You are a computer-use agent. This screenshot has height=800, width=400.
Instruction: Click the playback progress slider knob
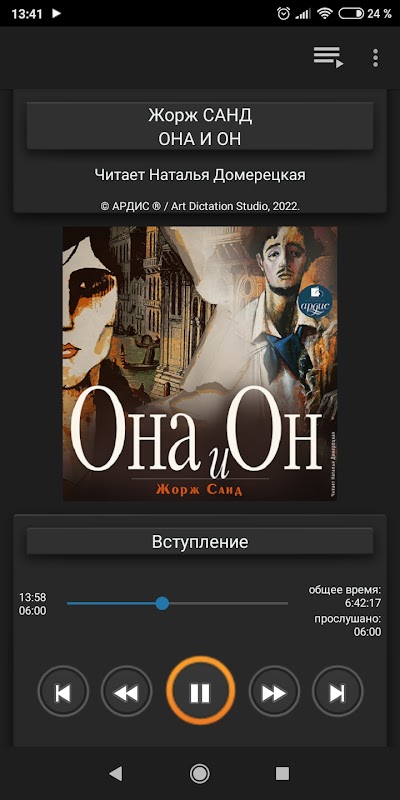(162, 603)
